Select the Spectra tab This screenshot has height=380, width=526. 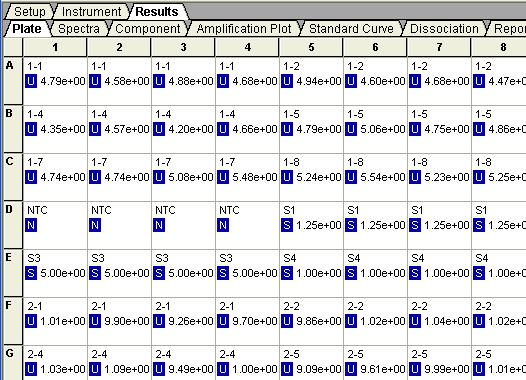[x=79, y=29]
